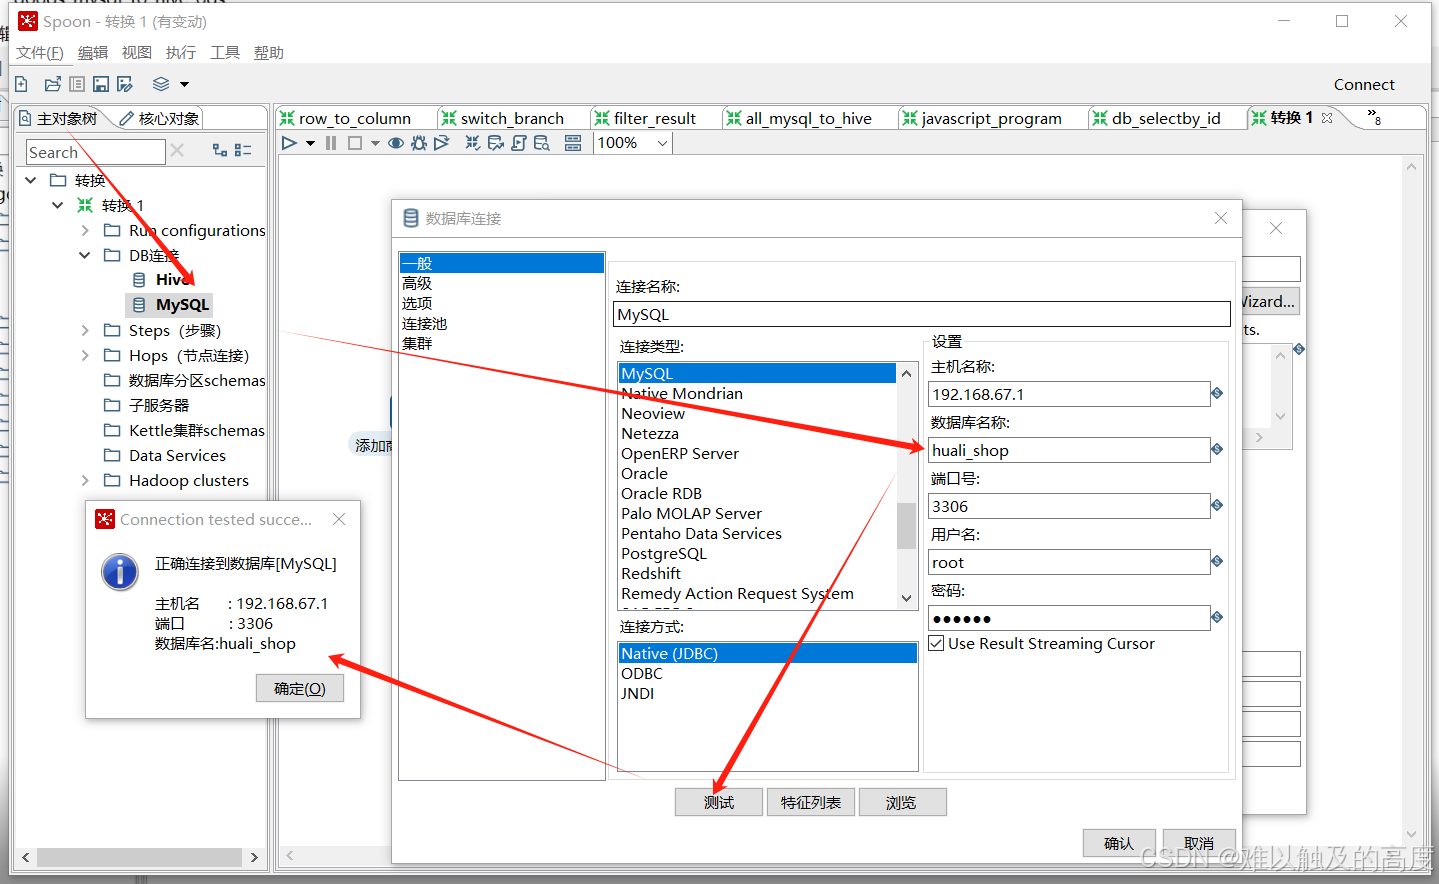Open the run options dropdown arrow
This screenshot has height=884, width=1439.
[310, 144]
